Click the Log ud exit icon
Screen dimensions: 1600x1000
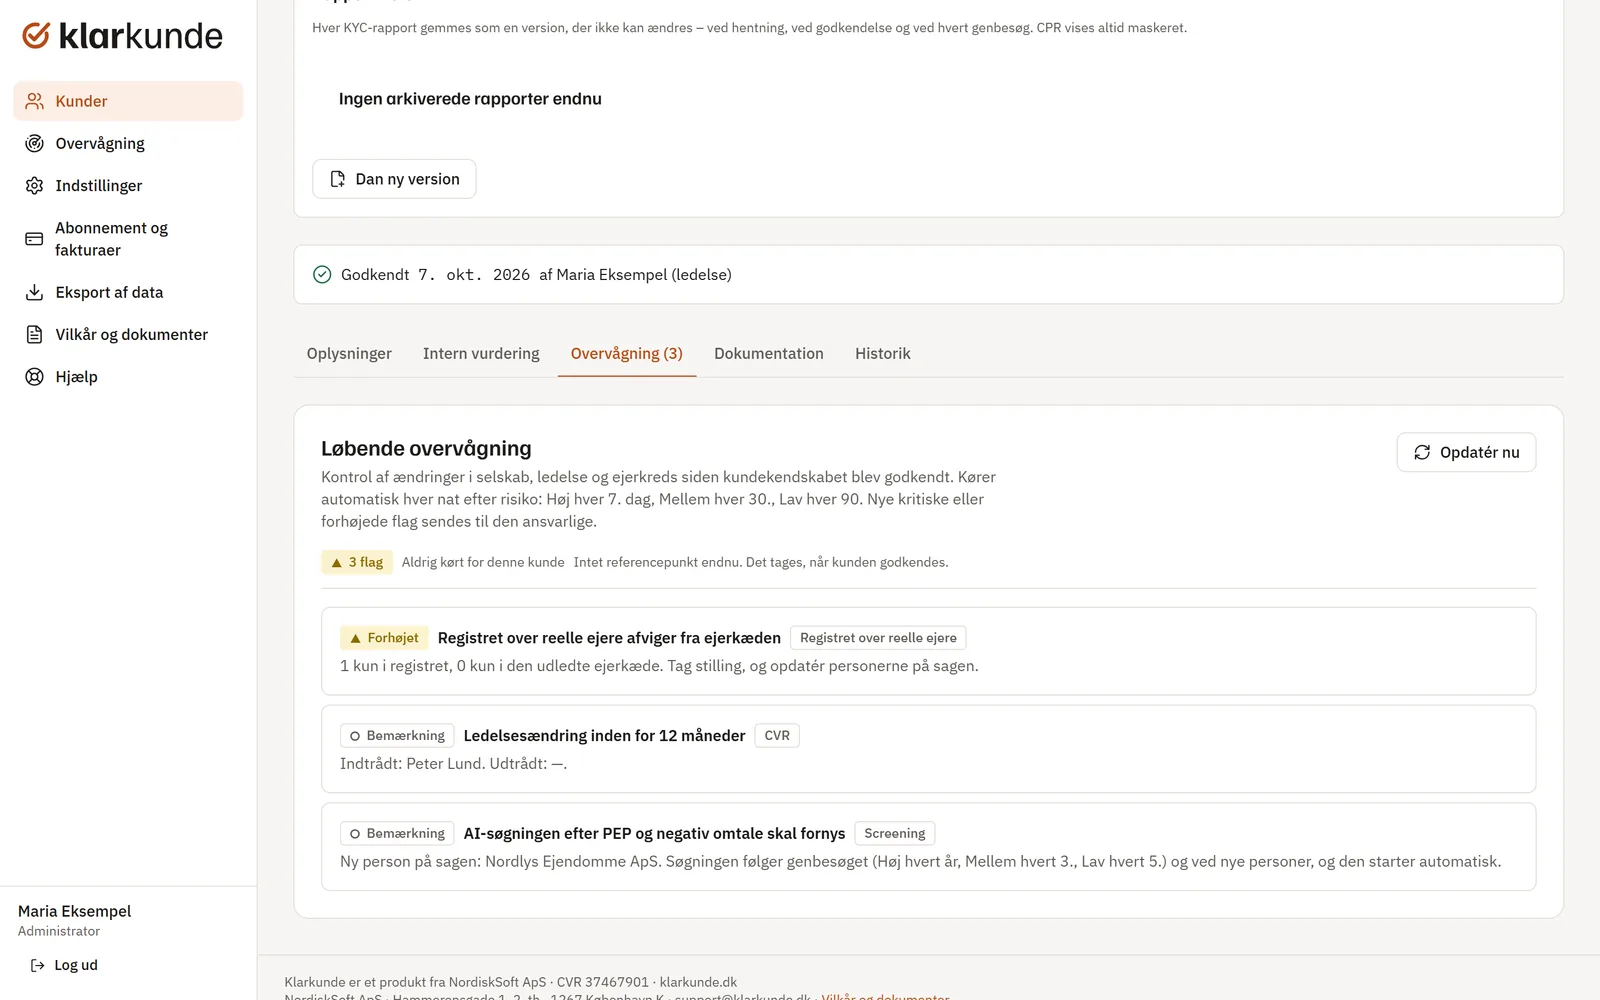[38, 965]
